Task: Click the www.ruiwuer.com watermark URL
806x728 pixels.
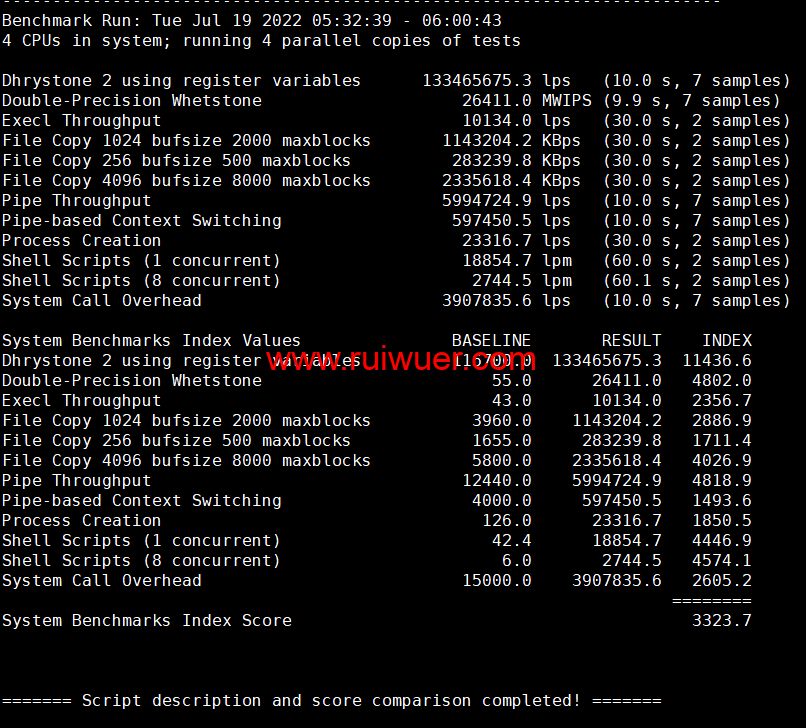Action: [x=400, y=360]
